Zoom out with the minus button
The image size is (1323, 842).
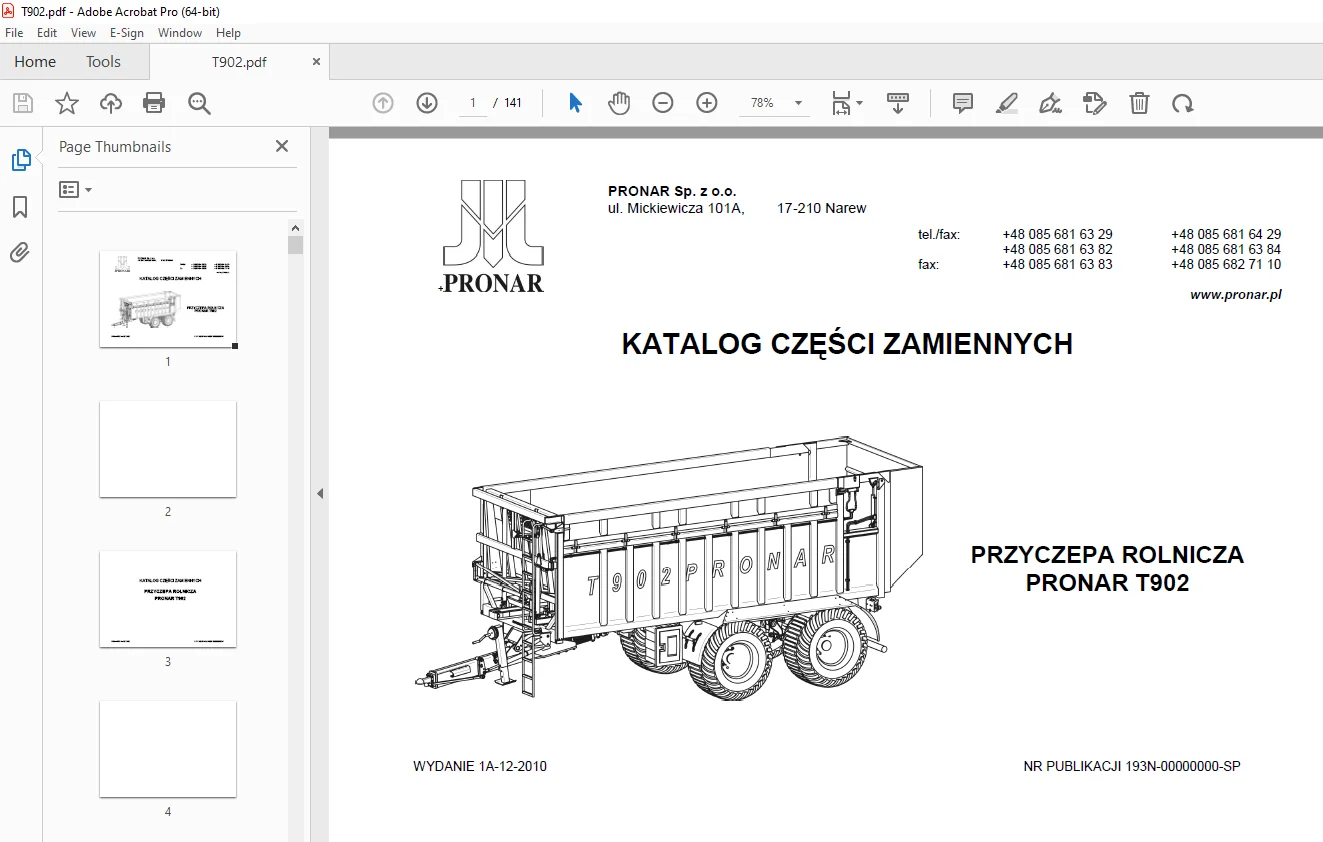(x=663, y=103)
